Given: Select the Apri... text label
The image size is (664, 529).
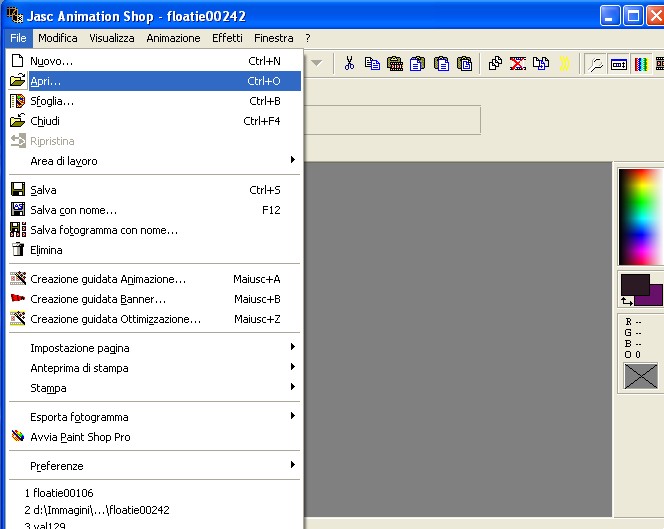Looking at the screenshot, I should [46, 81].
